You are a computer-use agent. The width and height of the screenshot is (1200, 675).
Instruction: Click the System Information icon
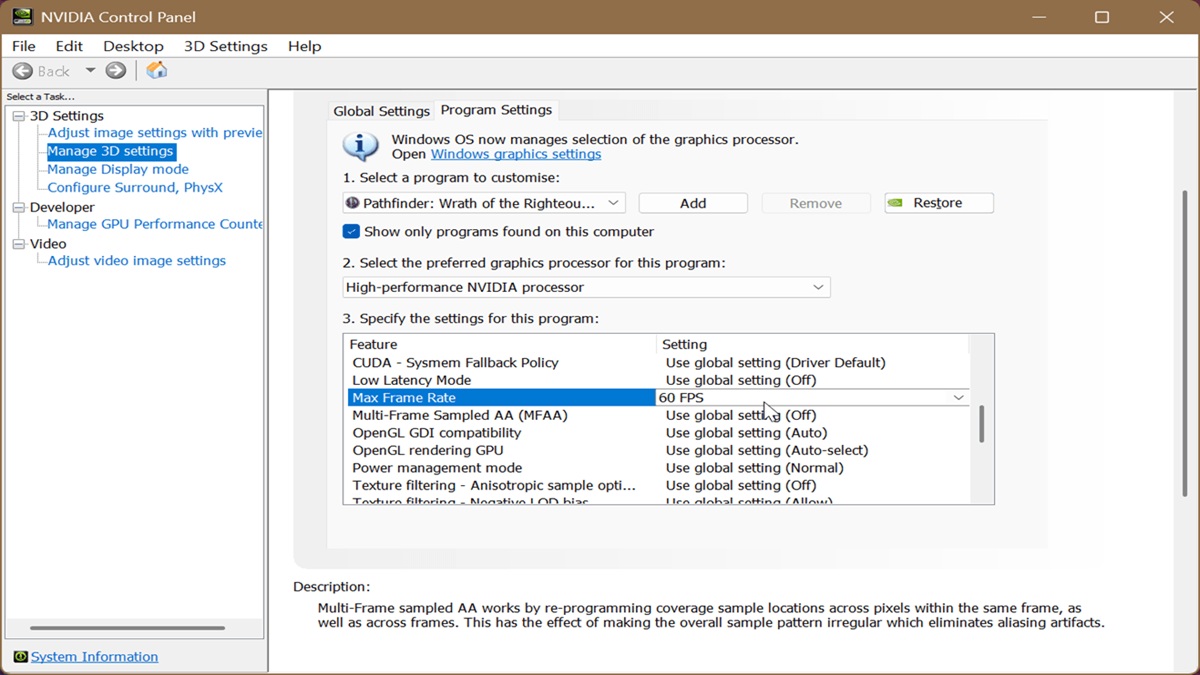pyautogui.click(x=21, y=657)
